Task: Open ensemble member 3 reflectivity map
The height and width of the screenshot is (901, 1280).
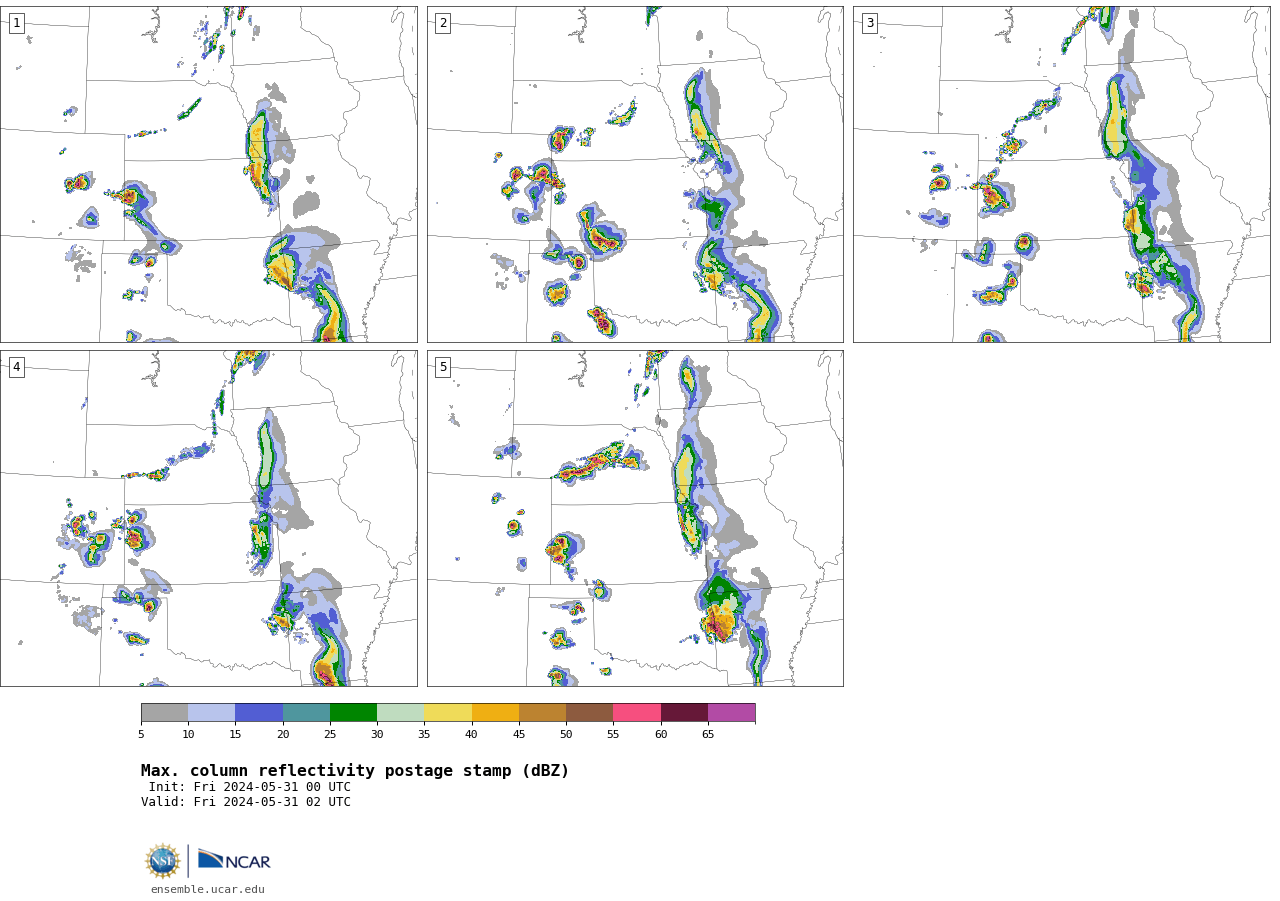Action: click(x=1062, y=174)
